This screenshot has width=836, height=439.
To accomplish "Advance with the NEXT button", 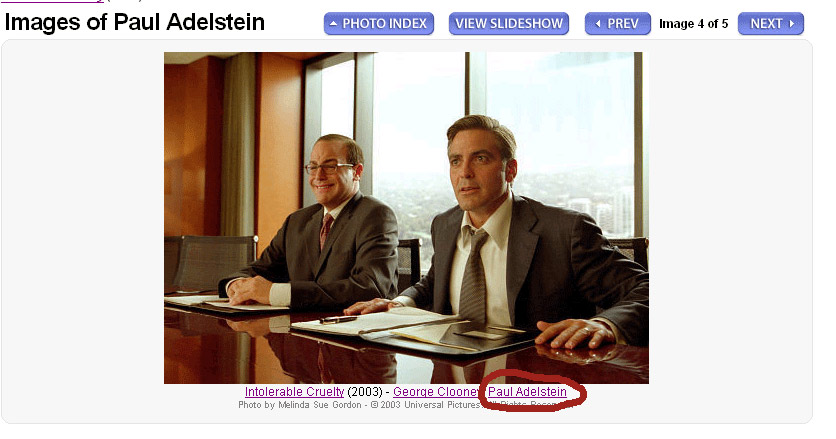I will coord(770,23).
